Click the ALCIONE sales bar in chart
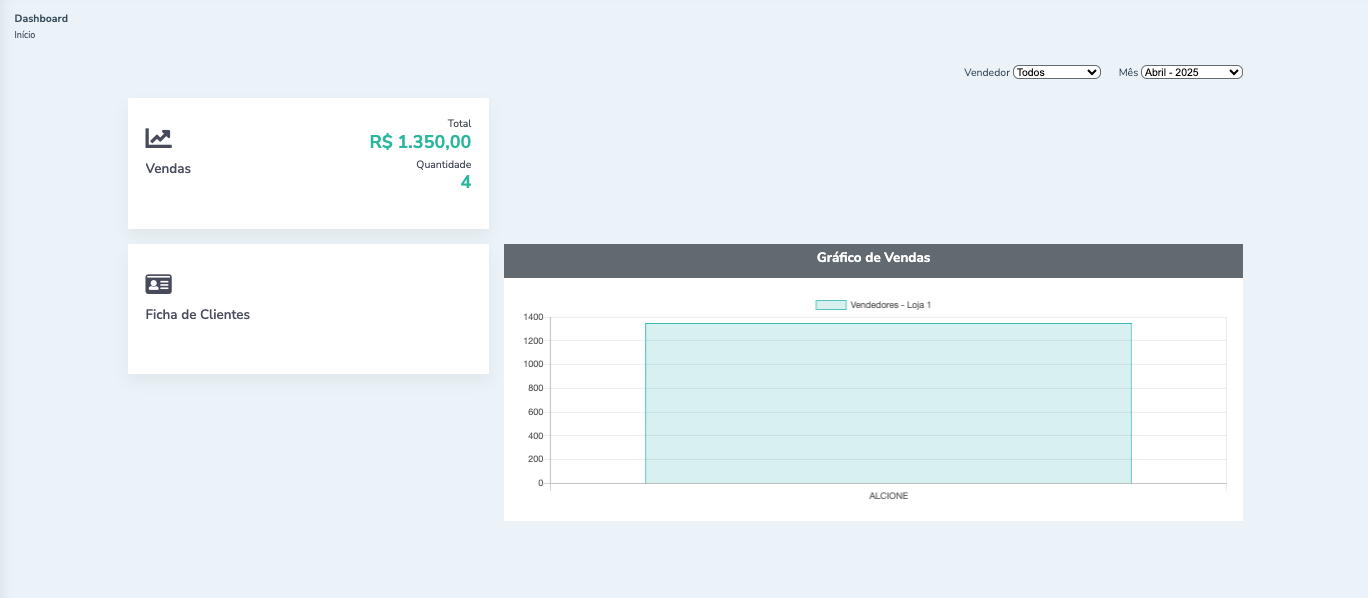 coord(888,403)
